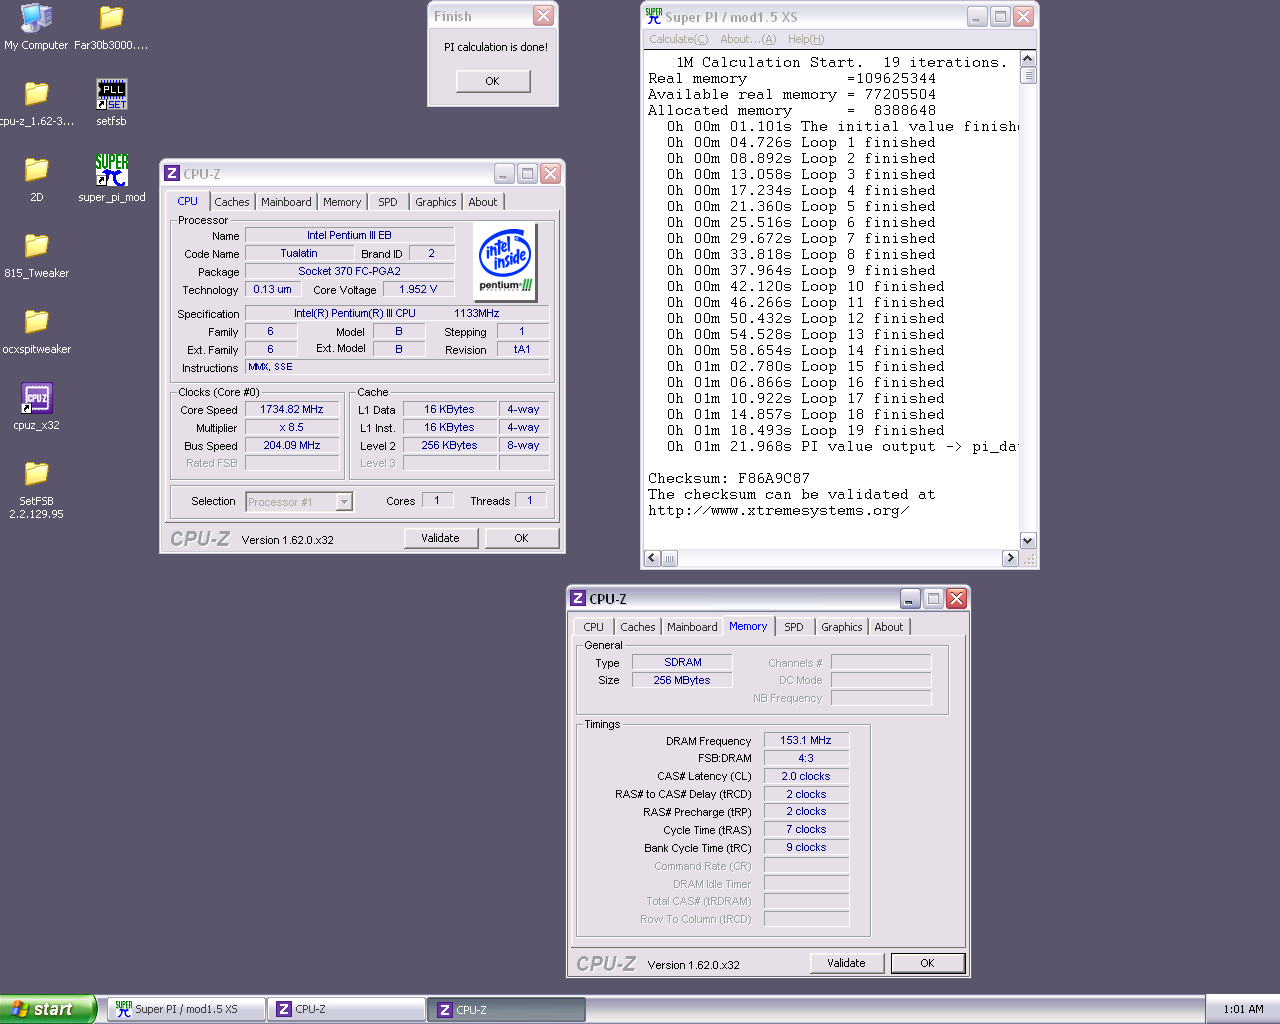The image size is (1280, 1024).
Task: Click the Bus Speed value 204.09 MHz
Action: tap(292, 445)
